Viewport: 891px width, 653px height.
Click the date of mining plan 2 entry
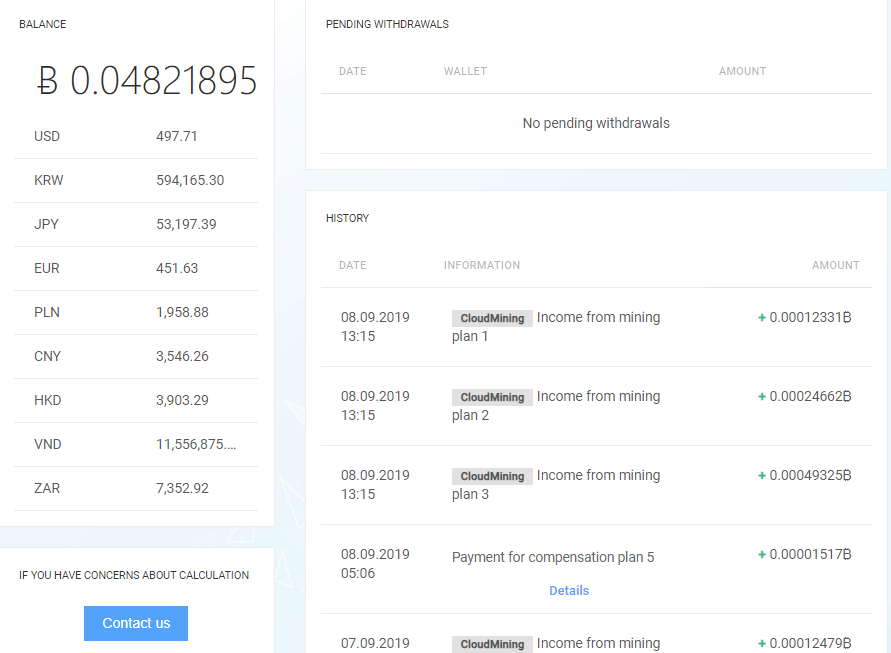pyautogui.click(x=375, y=406)
